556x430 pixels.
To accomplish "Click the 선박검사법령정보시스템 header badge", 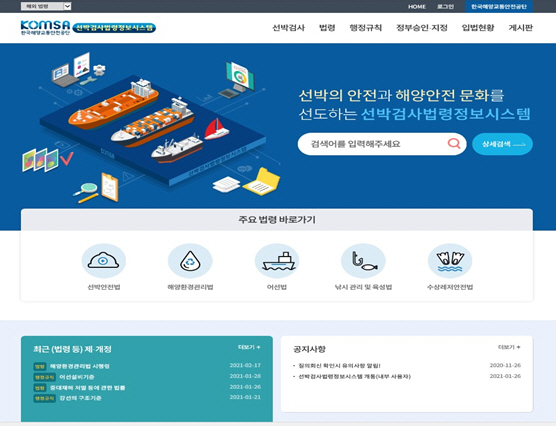I will pyautogui.click(x=114, y=28).
